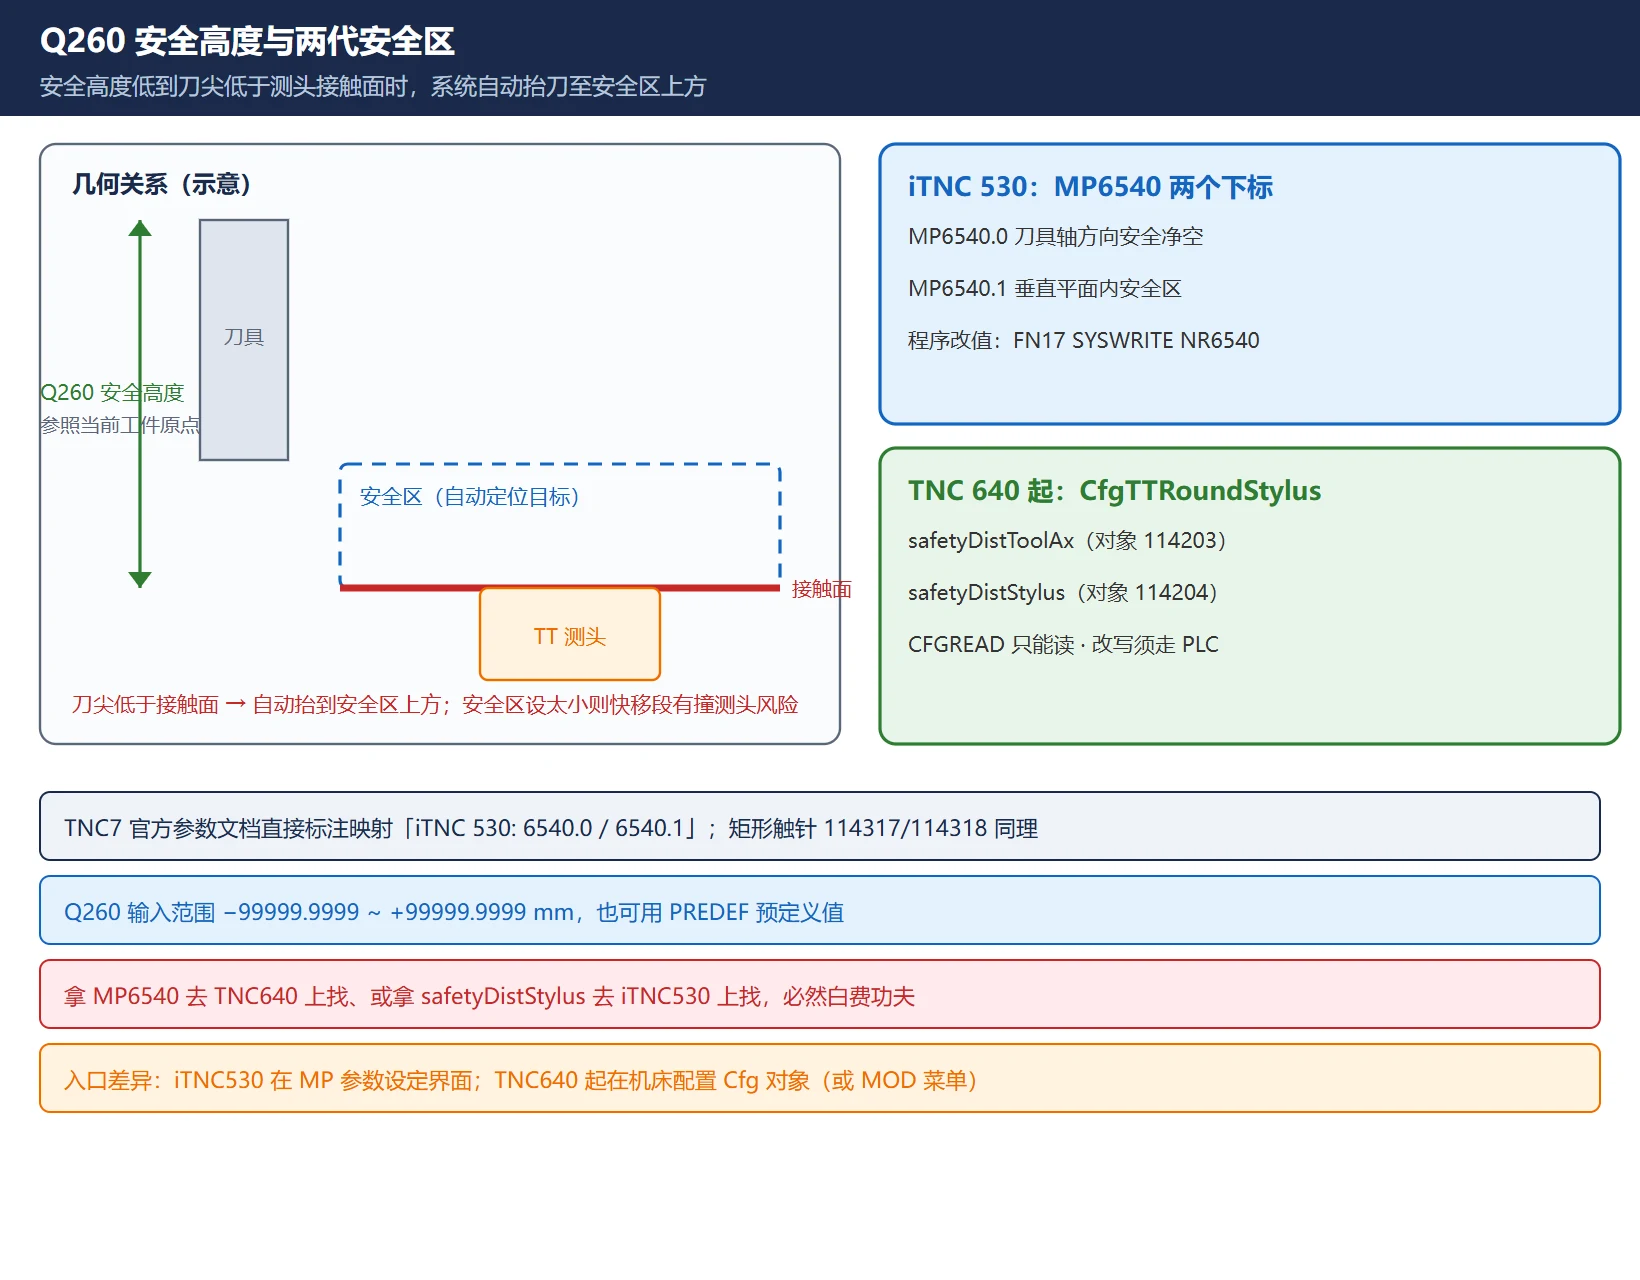Click the red note beginning '刀尖低于接触面'

435,705
